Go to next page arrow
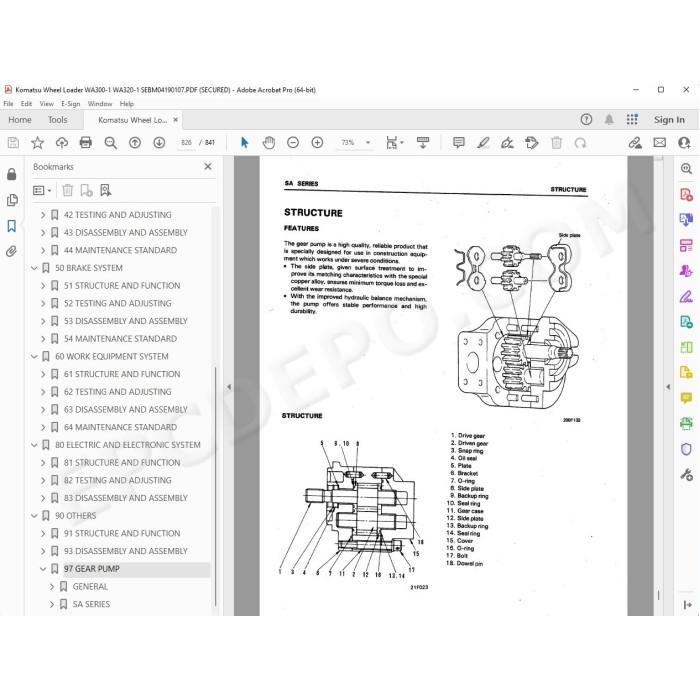The height and width of the screenshot is (700, 700). pos(159,143)
